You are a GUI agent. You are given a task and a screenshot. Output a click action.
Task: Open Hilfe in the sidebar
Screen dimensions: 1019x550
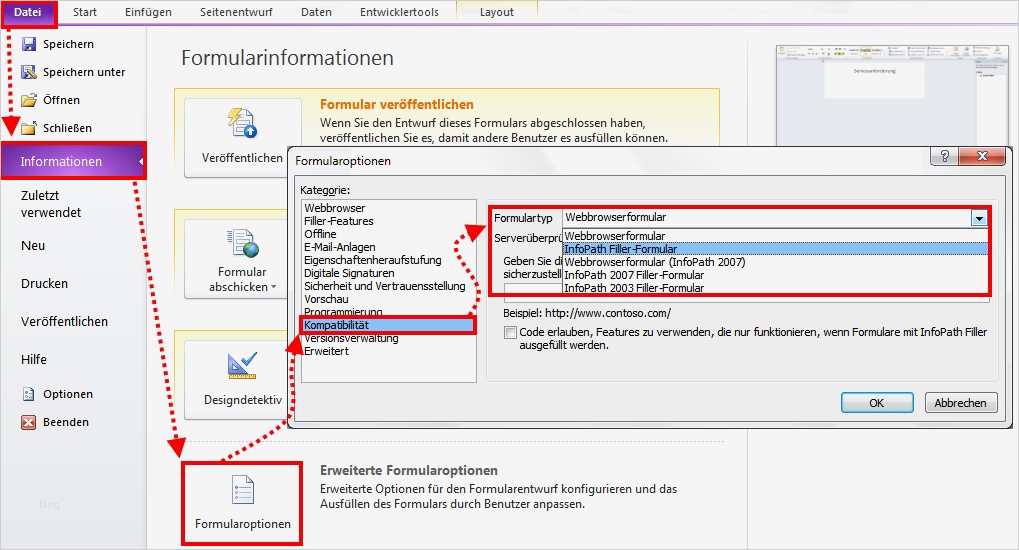[x=34, y=360]
